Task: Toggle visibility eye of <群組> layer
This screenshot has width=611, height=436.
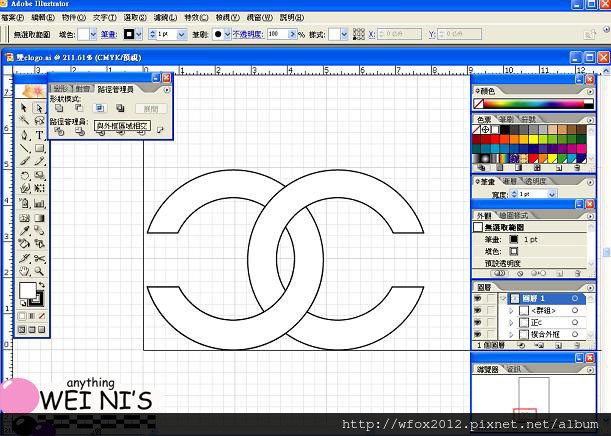Action: [478, 311]
